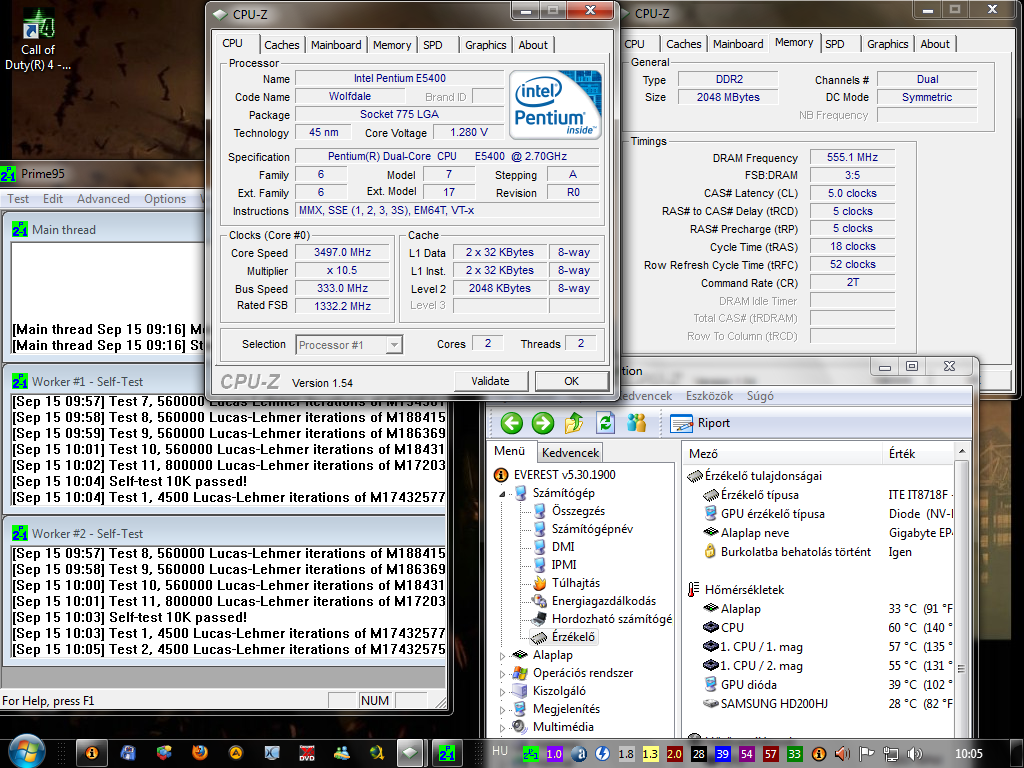Switch to Caches tab in front CPU-Z
The height and width of the screenshot is (768, 1024).
pos(281,45)
